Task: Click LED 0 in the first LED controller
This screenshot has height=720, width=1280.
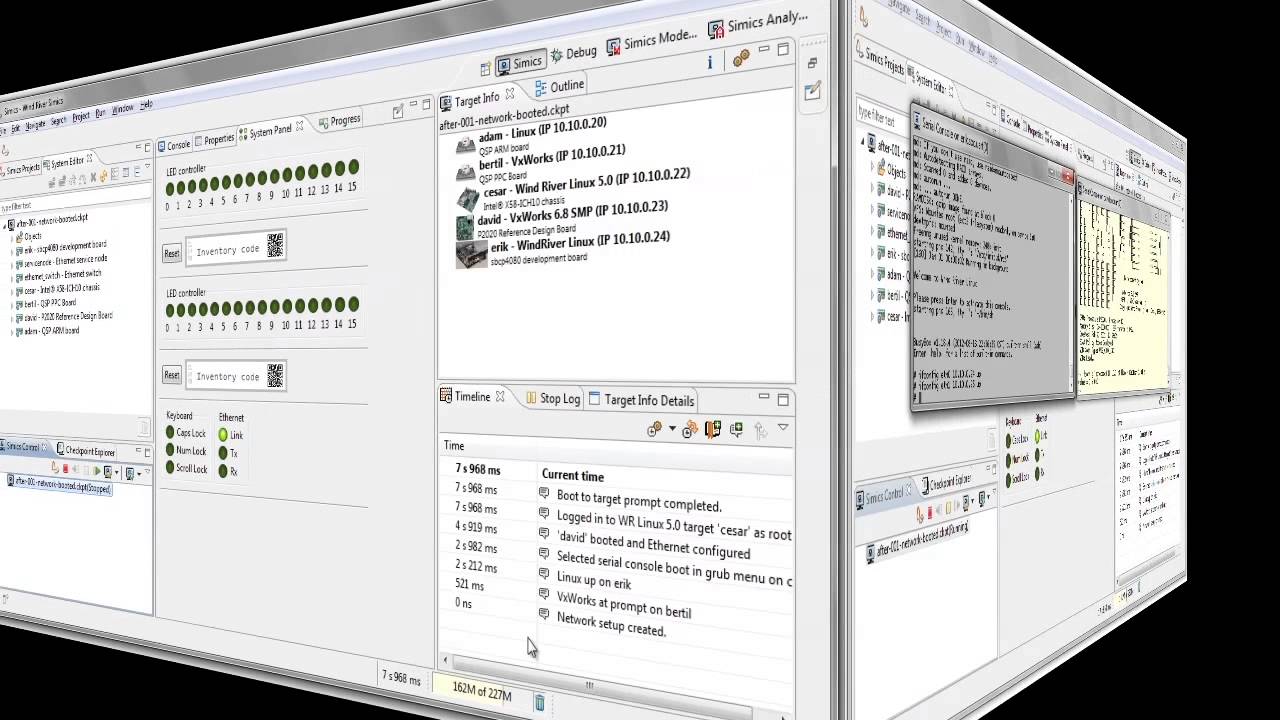Action: click(x=170, y=188)
